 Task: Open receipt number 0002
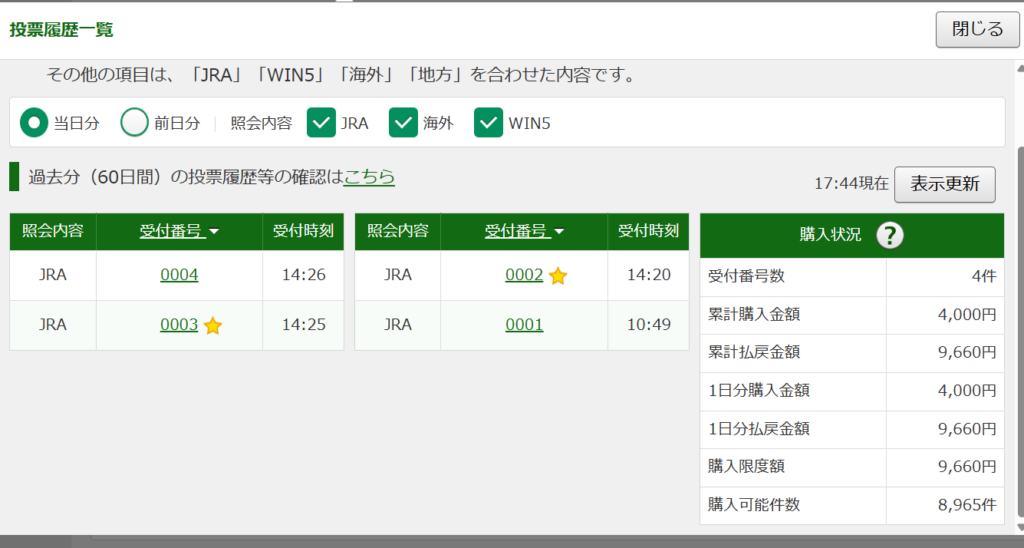tap(524, 275)
